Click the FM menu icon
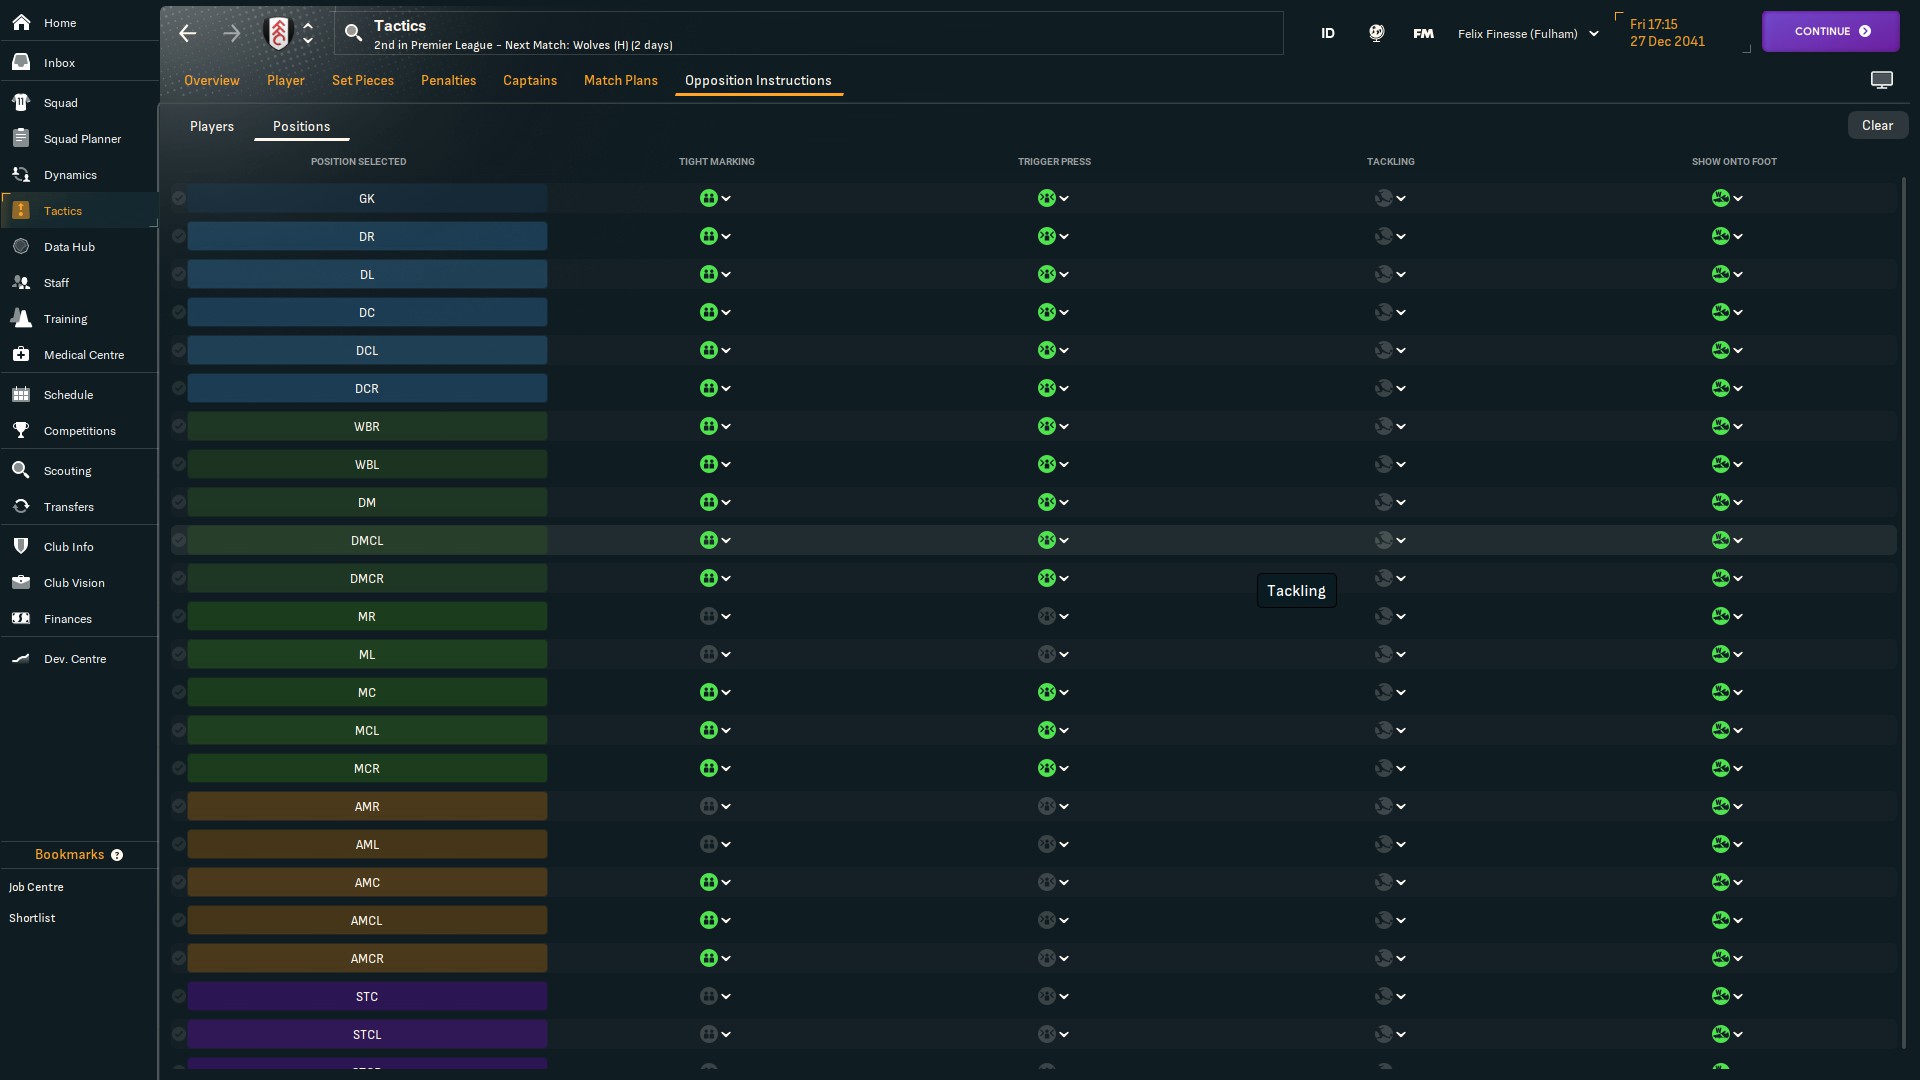Viewport: 1920px width, 1080px height. (x=1423, y=33)
